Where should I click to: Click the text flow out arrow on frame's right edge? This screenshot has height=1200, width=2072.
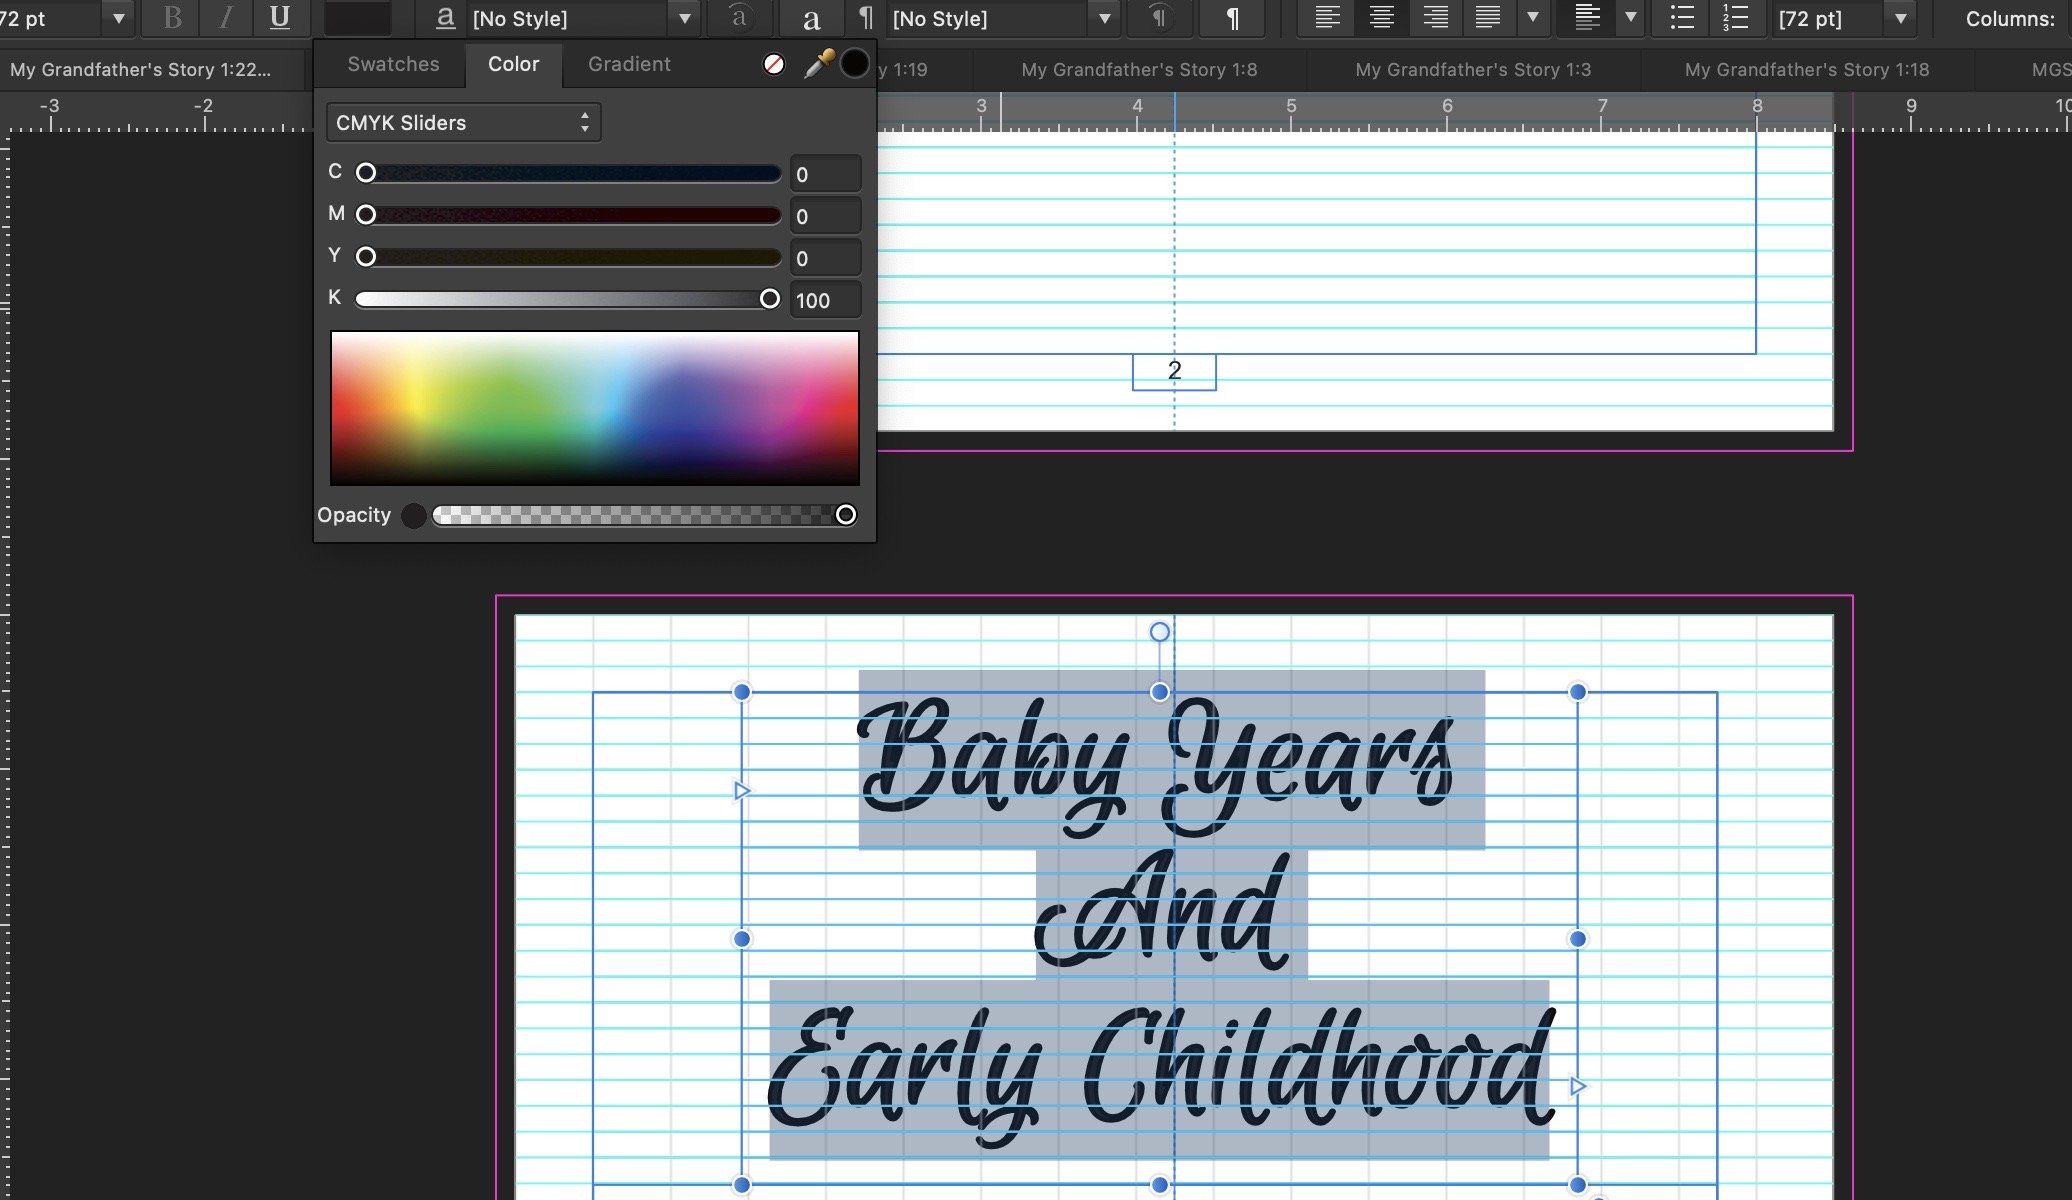pos(1578,1086)
